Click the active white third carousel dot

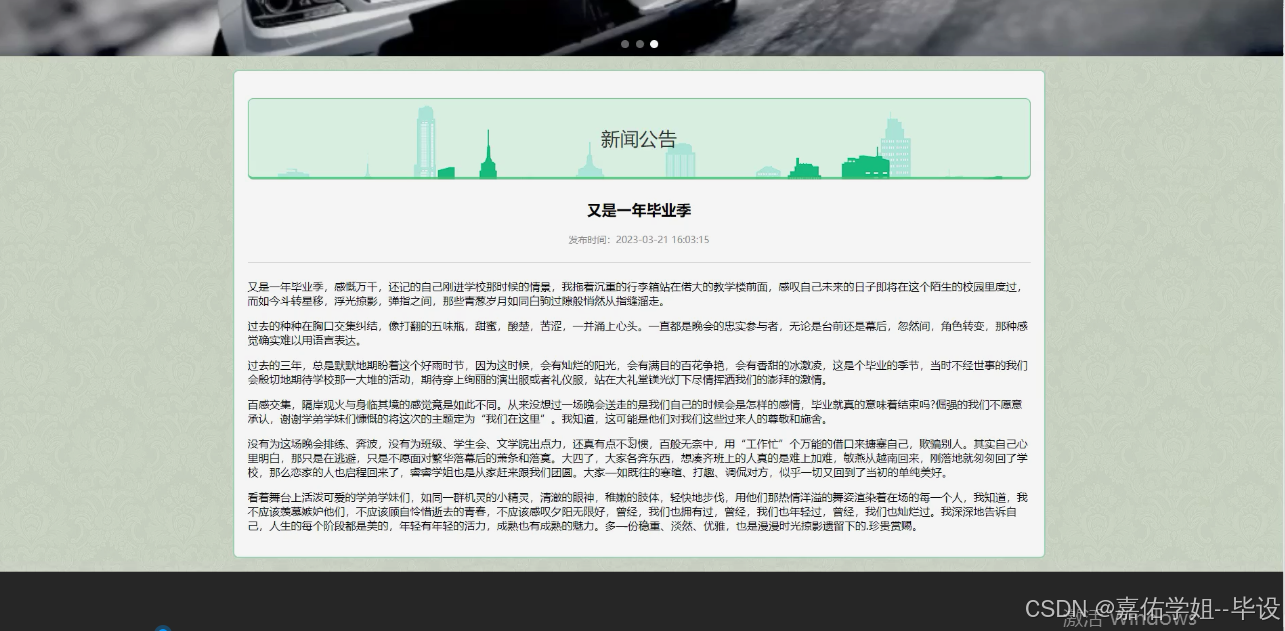[x=654, y=44]
